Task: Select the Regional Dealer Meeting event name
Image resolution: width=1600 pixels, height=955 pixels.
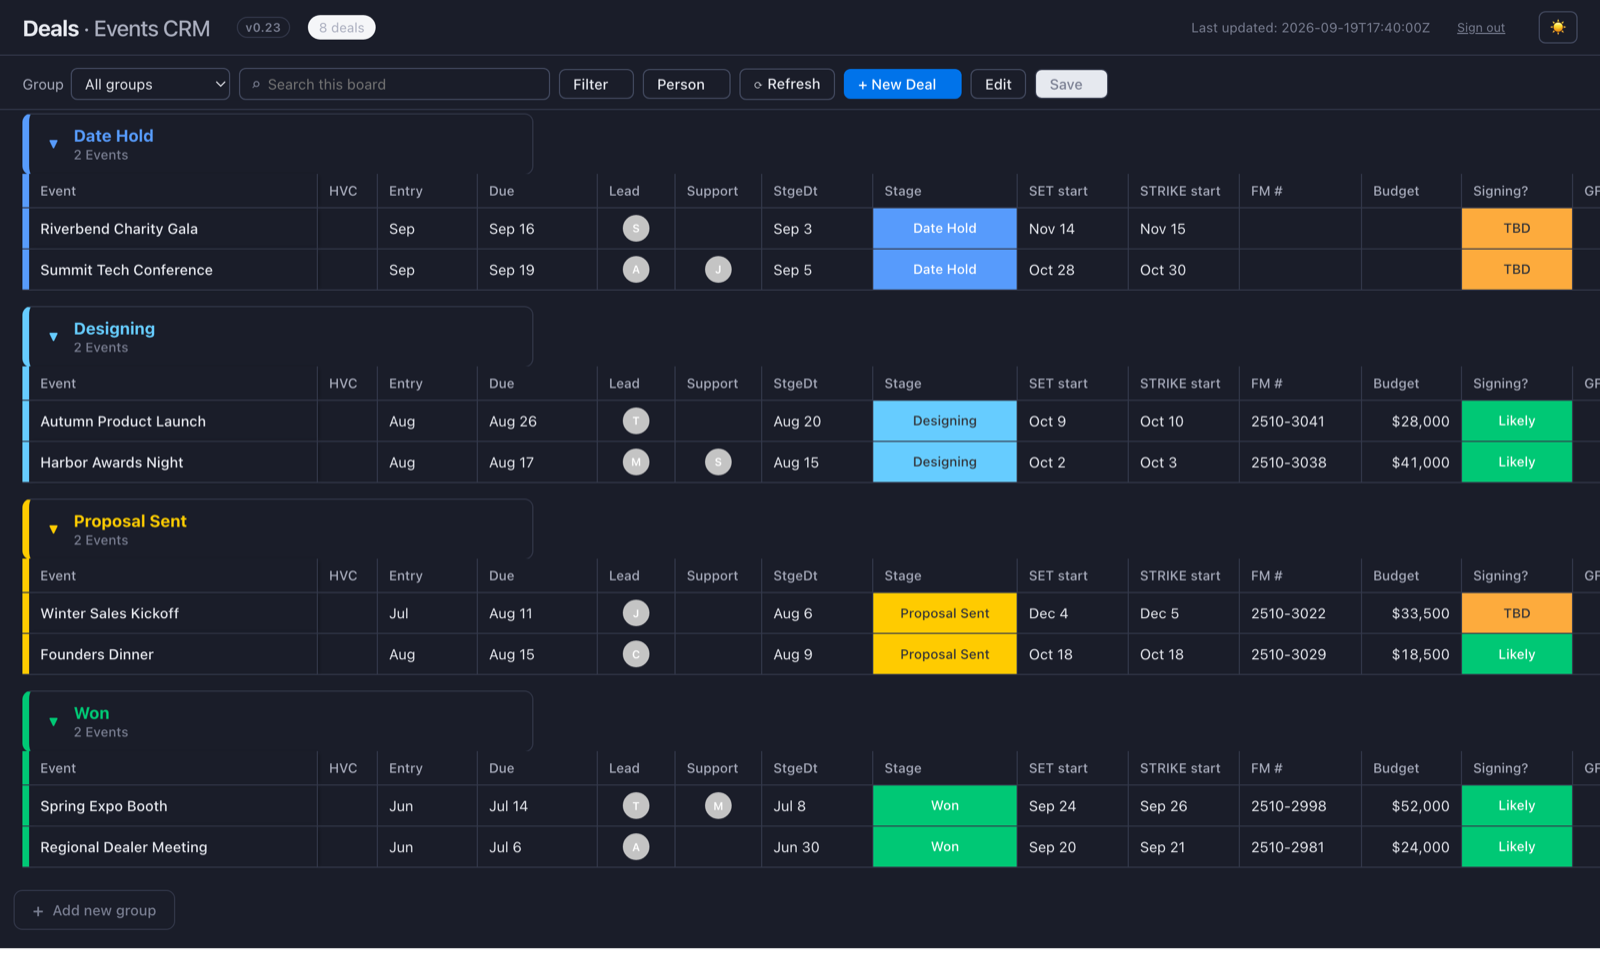Action: tap(124, 847)
